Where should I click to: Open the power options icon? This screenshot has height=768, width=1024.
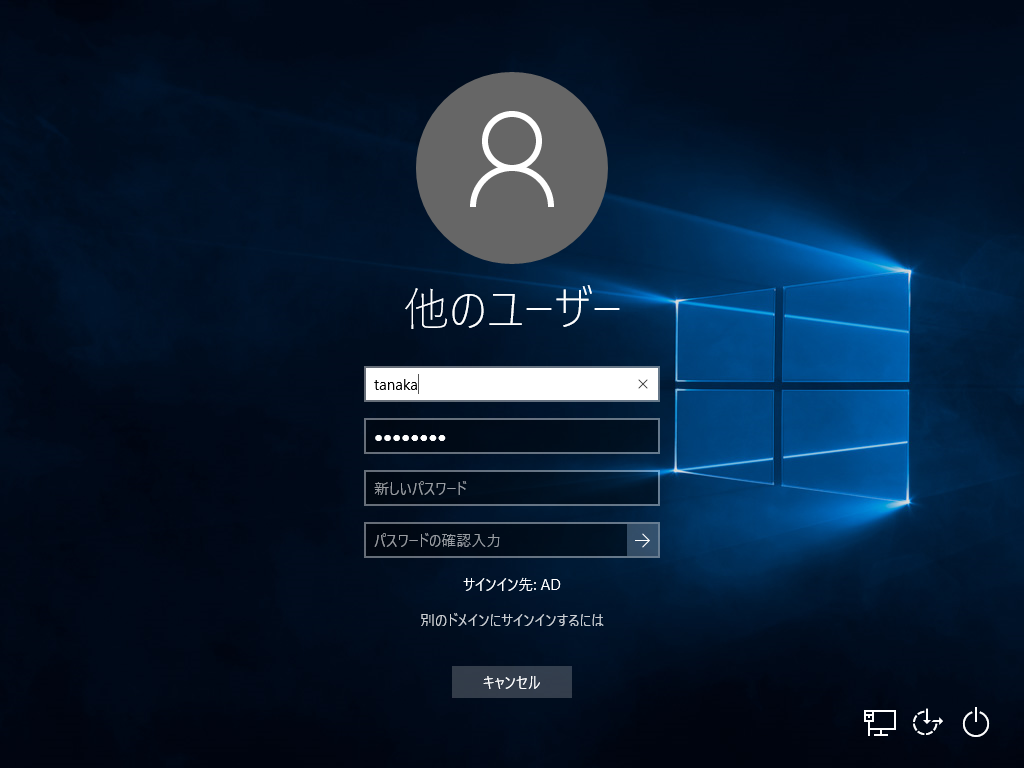click(976, 722)
